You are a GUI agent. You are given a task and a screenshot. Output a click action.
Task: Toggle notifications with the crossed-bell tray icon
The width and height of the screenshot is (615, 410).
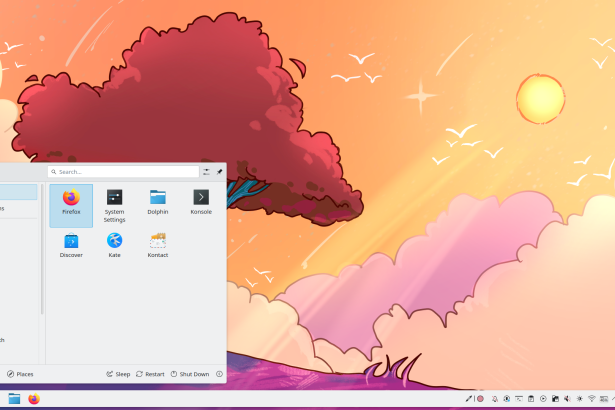[493, 399]
